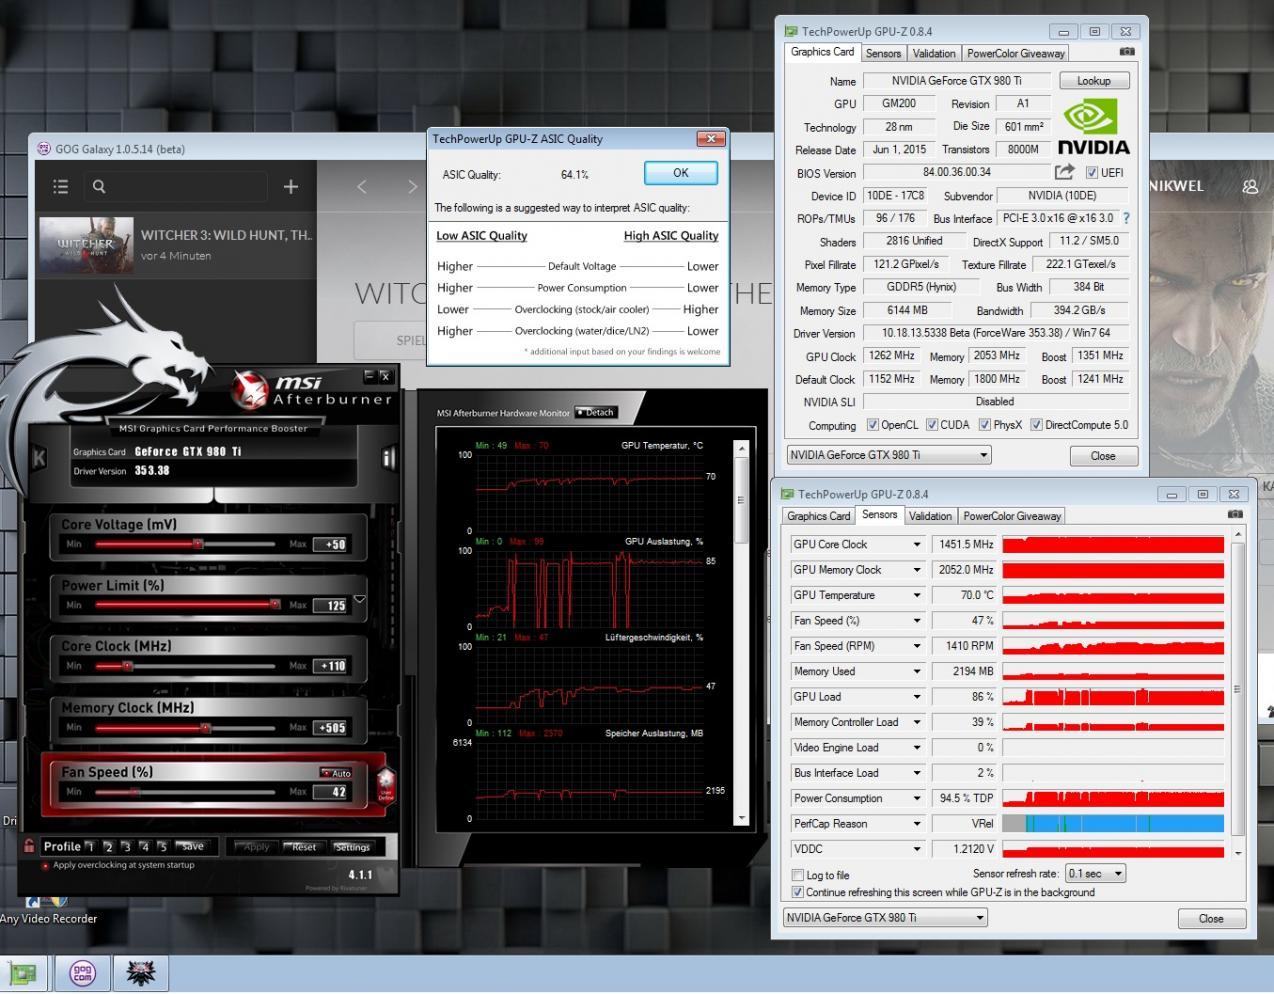Toggle Apply overclocking at system startup
The width and height of the screenshot is (1274, 994).
click(x=46, y=866)
